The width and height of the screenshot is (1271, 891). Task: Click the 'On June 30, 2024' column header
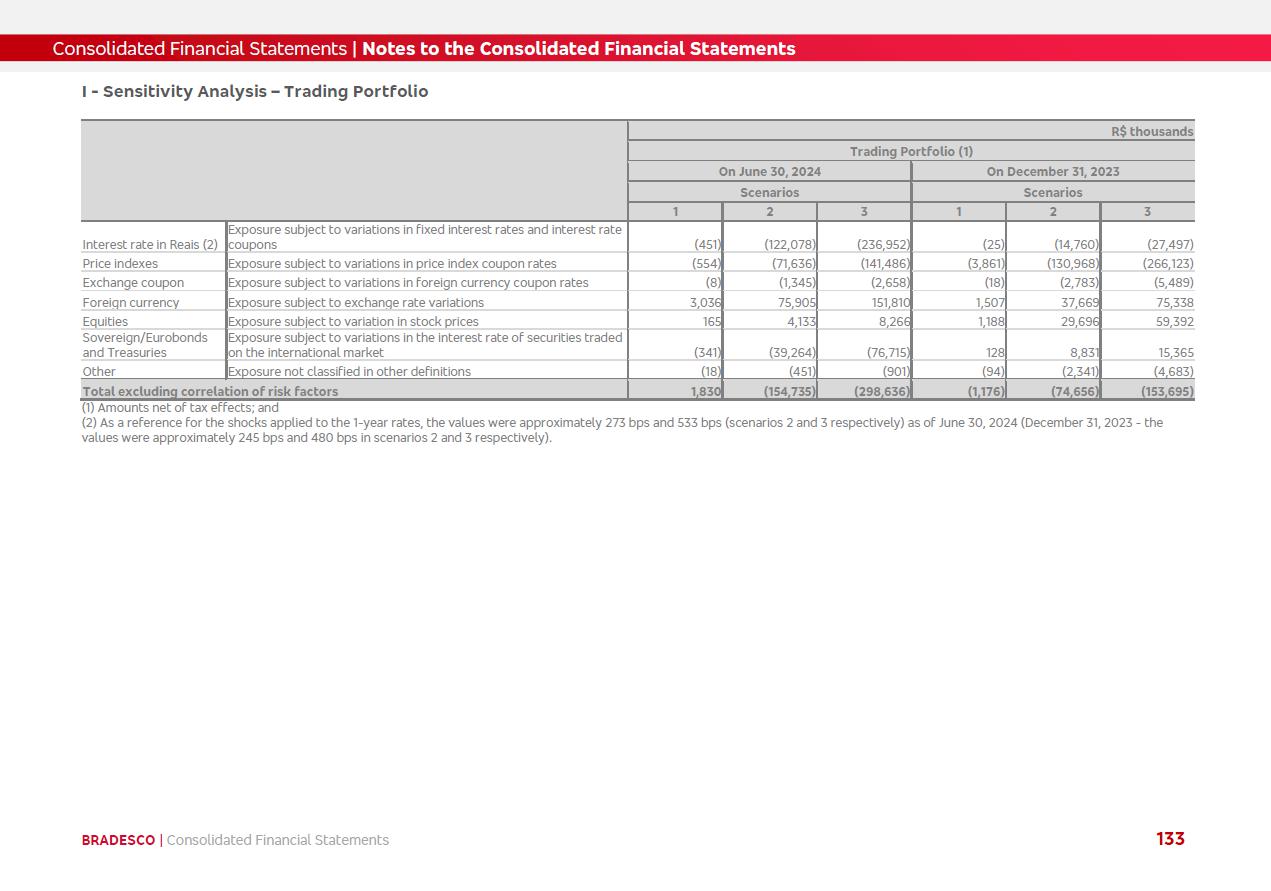pos(769,172)
